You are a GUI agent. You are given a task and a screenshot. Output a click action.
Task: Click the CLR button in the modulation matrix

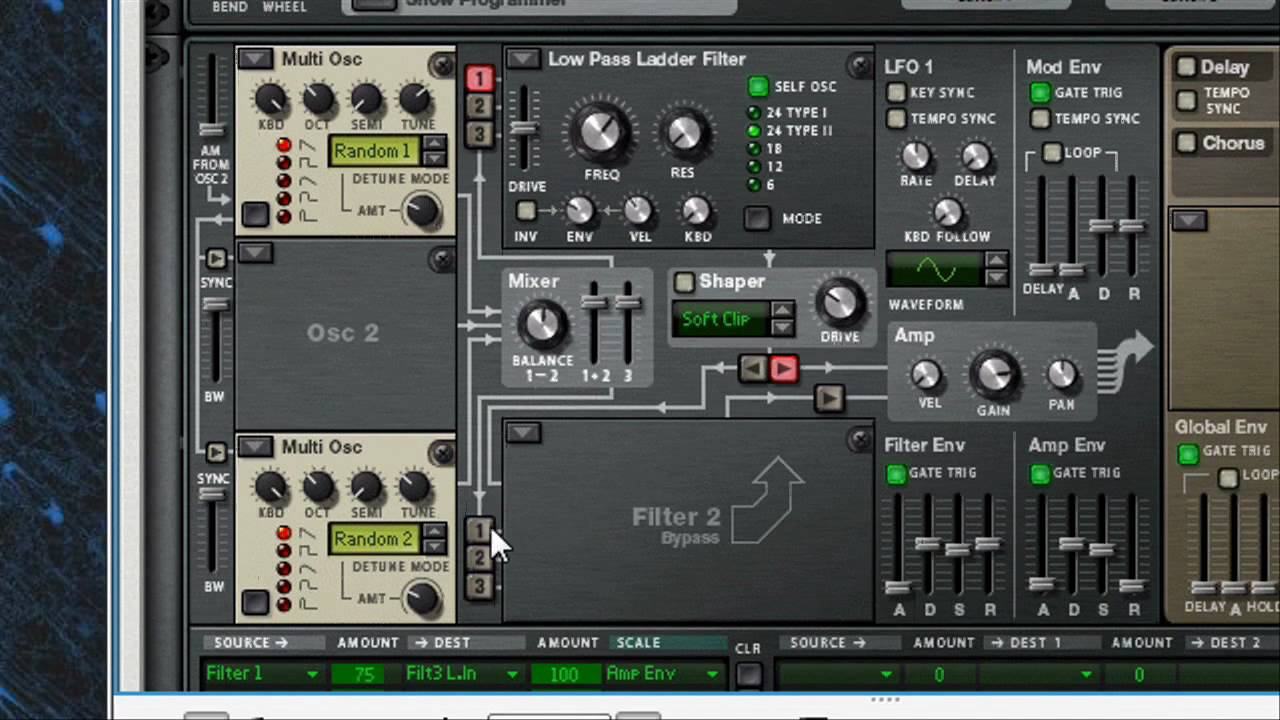coord(748,675)
